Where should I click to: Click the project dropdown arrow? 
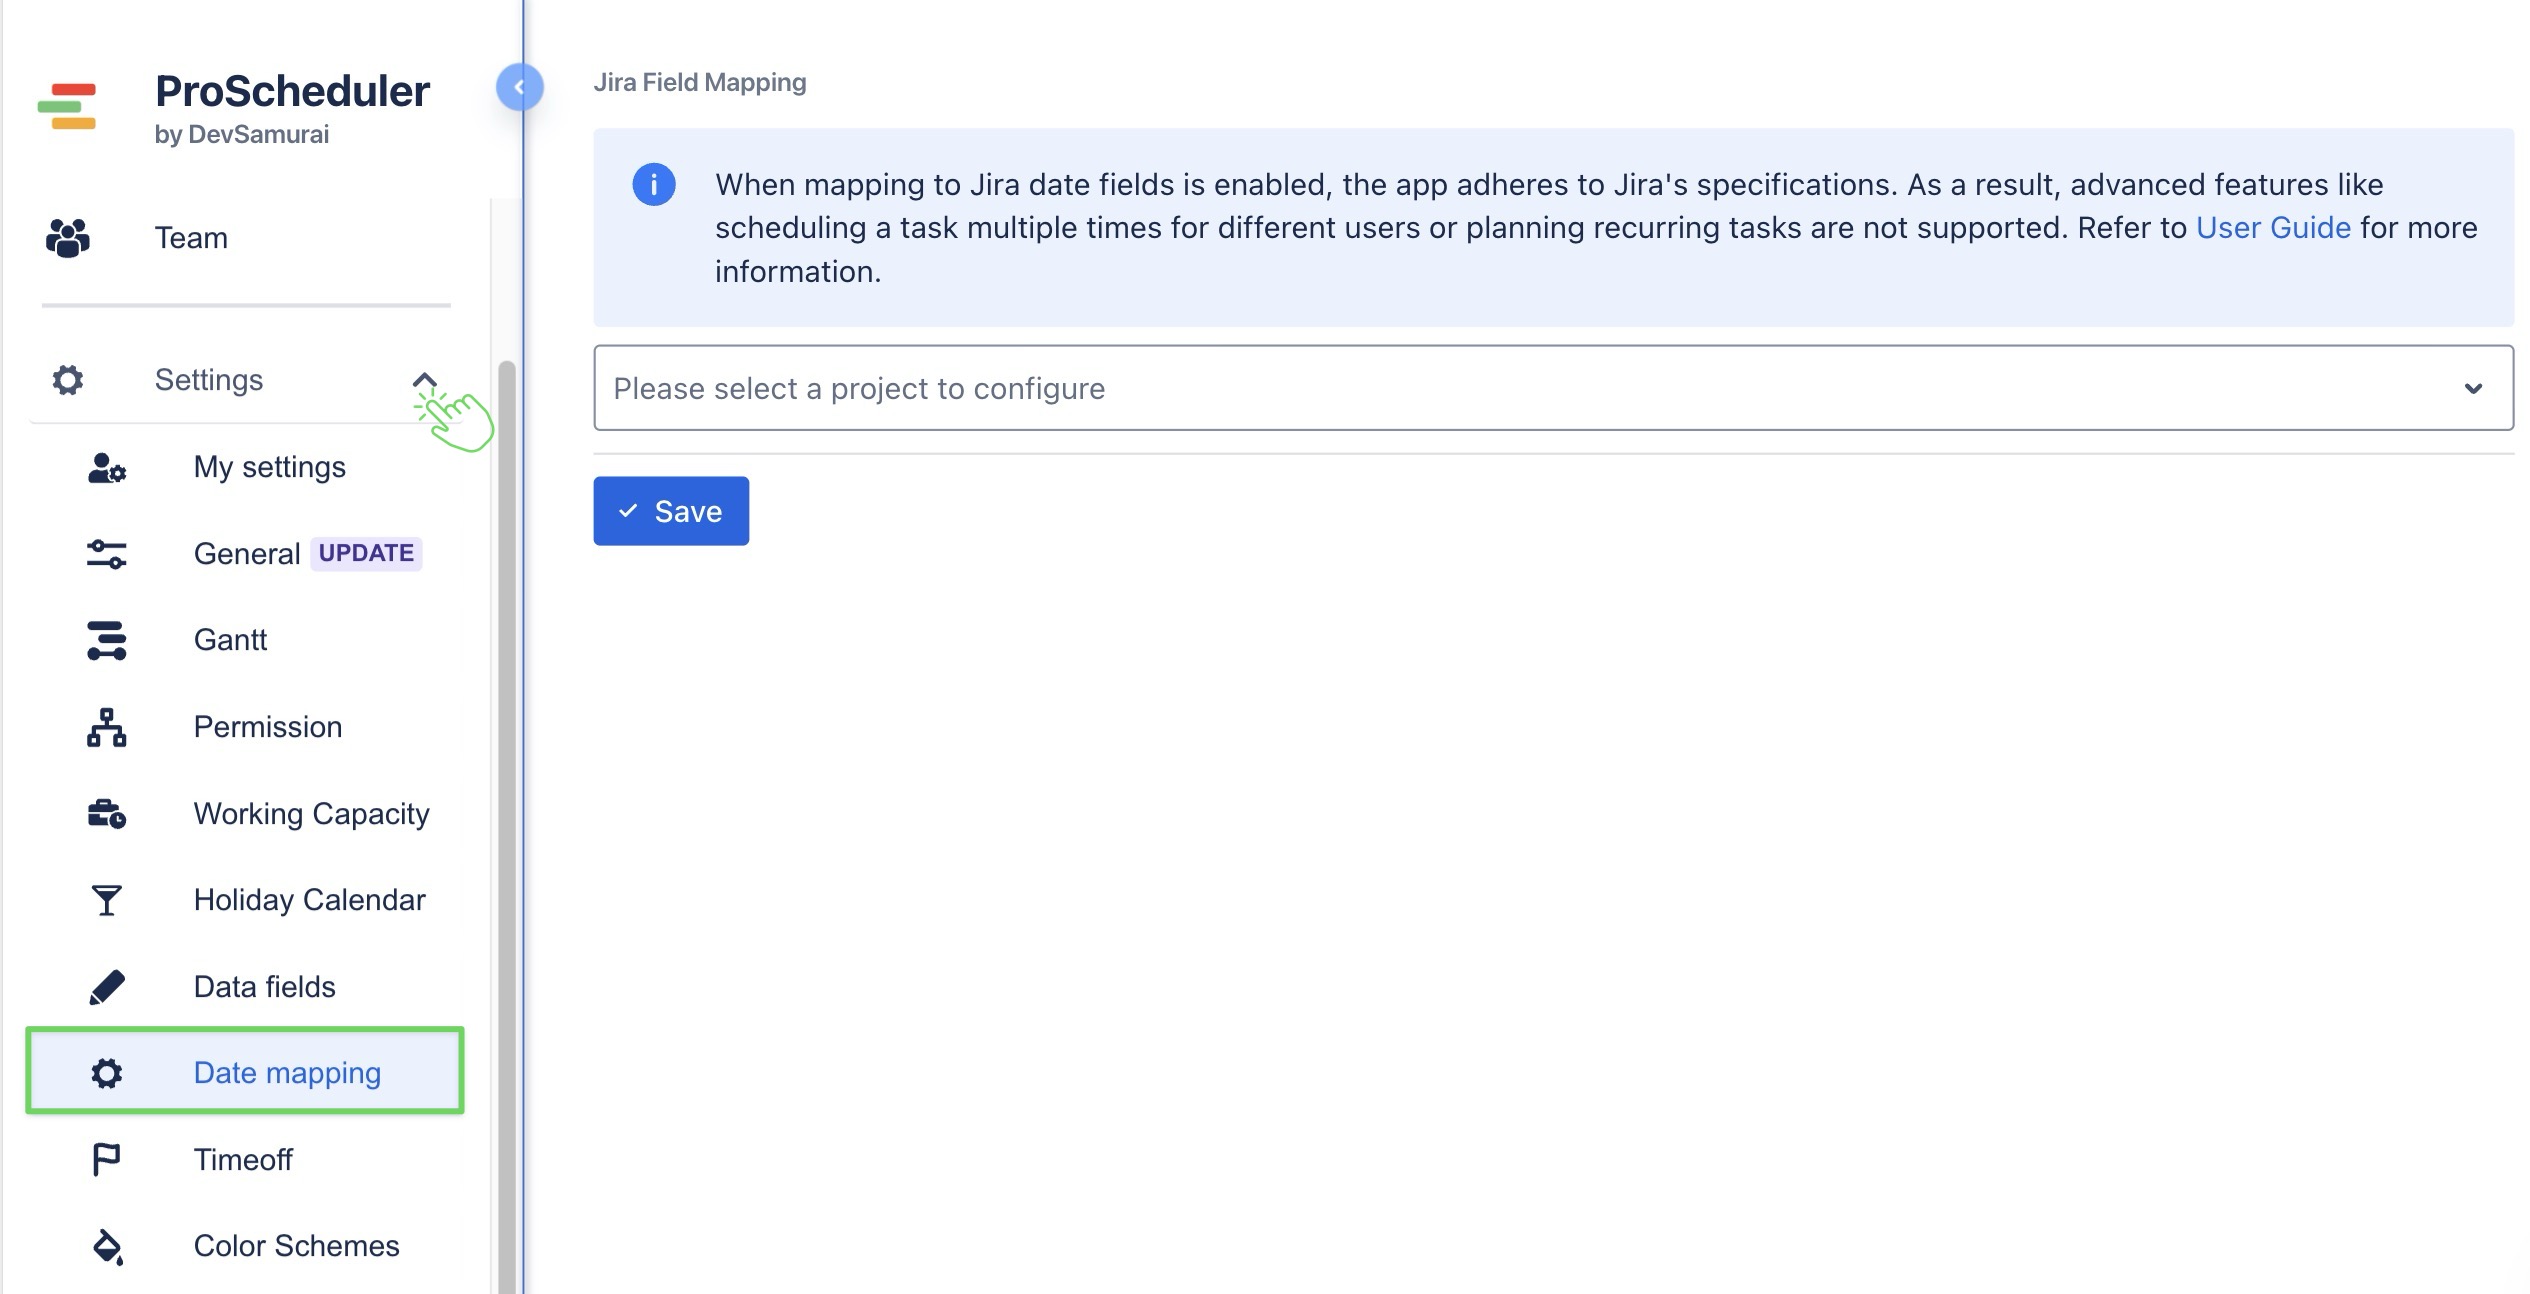(x=2473, y=388)
